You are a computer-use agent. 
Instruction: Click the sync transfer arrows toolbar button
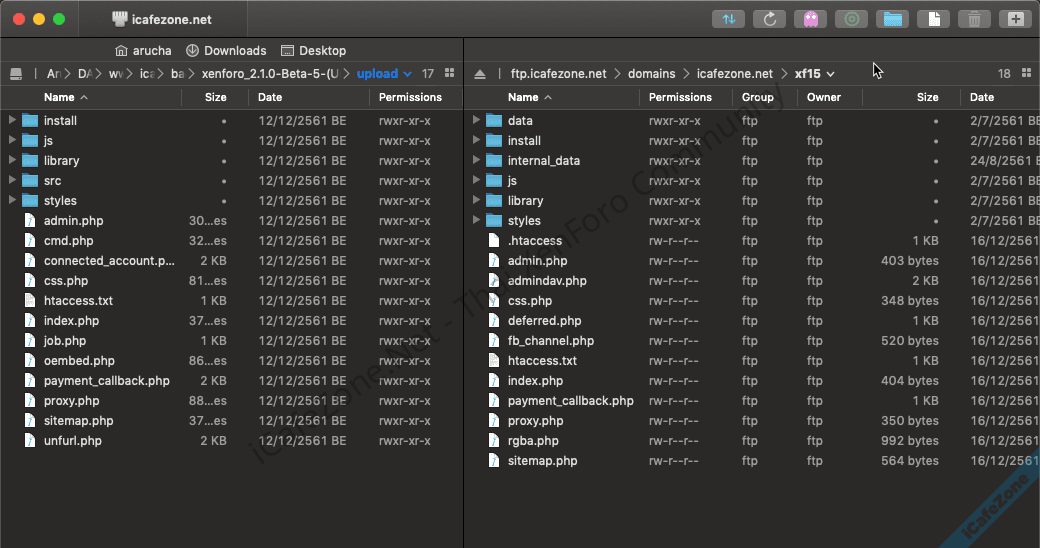tap(728, 19)
